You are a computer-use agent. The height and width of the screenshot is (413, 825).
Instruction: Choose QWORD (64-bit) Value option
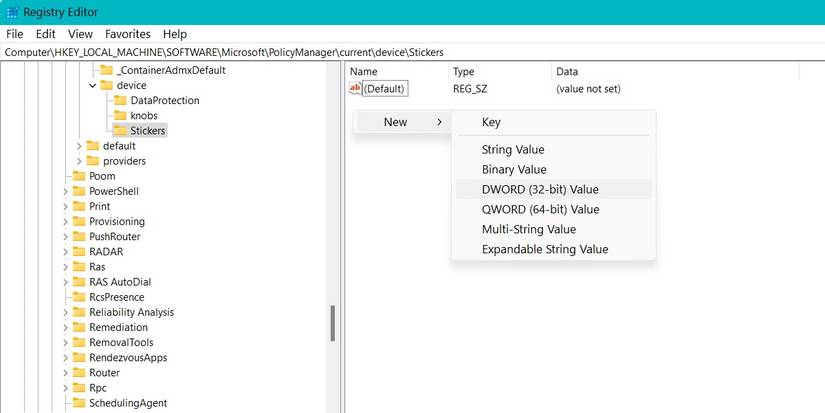(554, 209)
